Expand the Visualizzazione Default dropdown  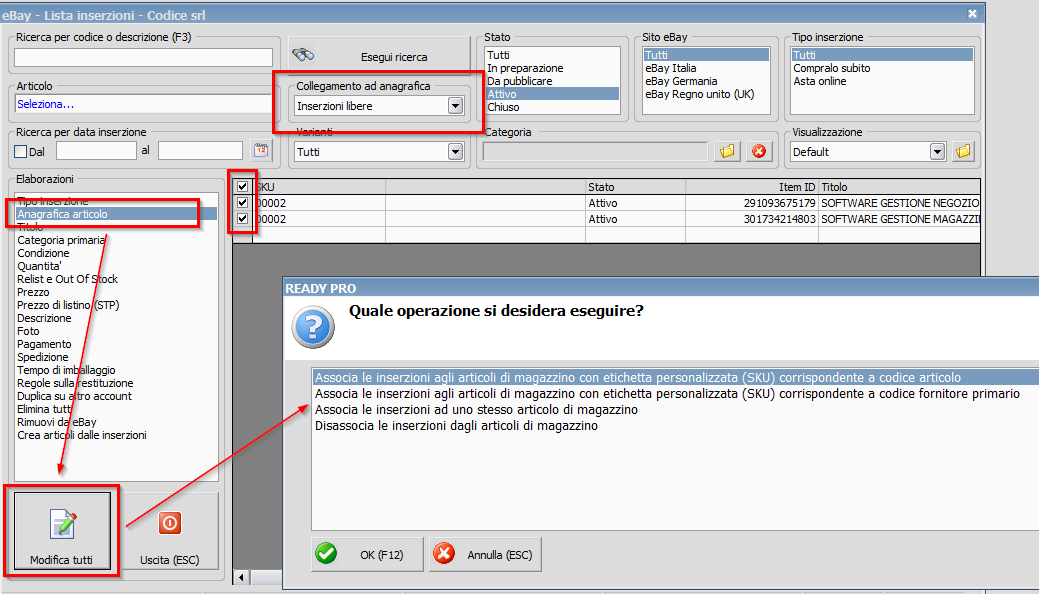[x=937, y=152]
